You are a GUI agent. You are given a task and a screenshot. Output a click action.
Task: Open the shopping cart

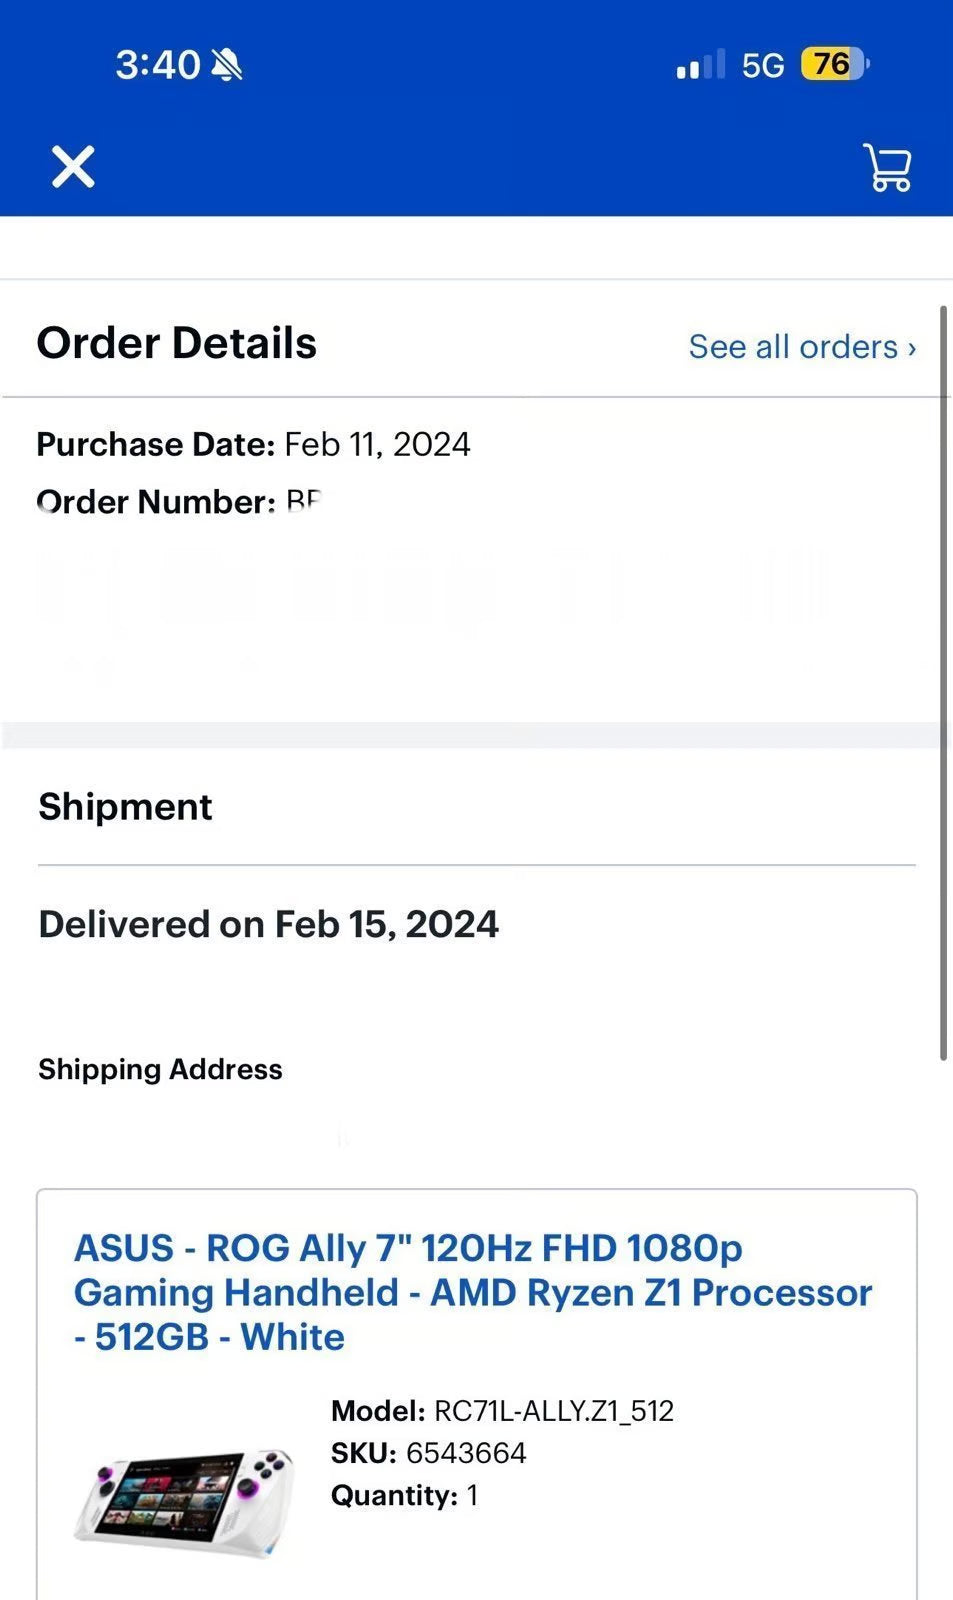pos(886,167)
